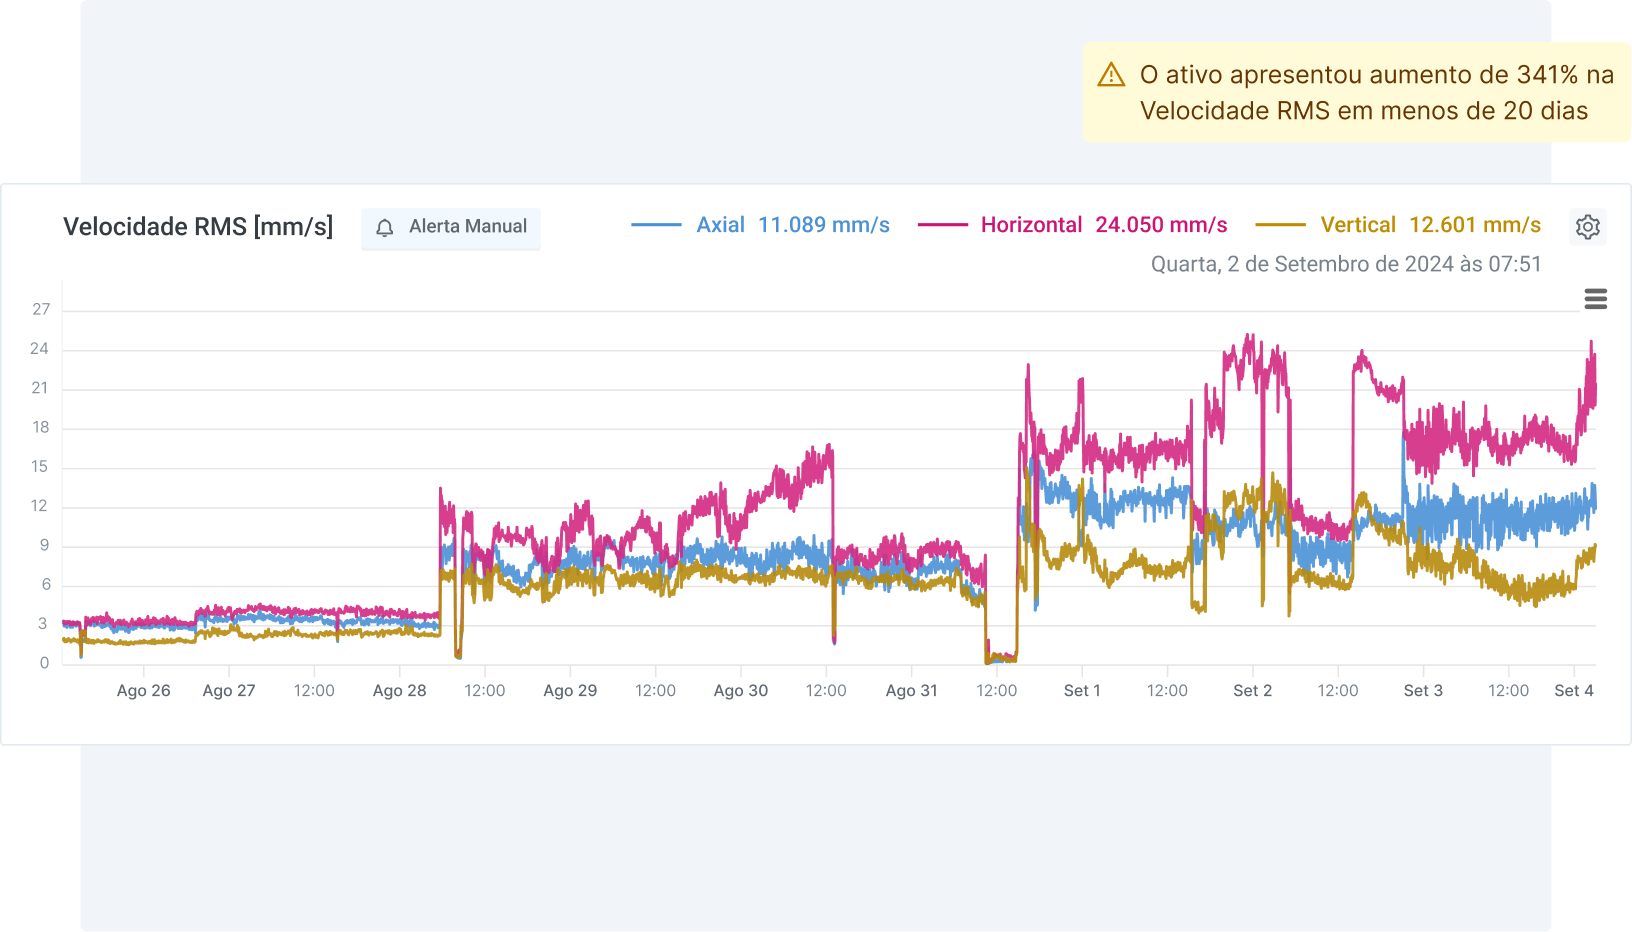The width and height of the screenshot is (1632, 932).
Task: Click the Velocidade RMS [mm/s] chart title
Action: tap(198, 227)
